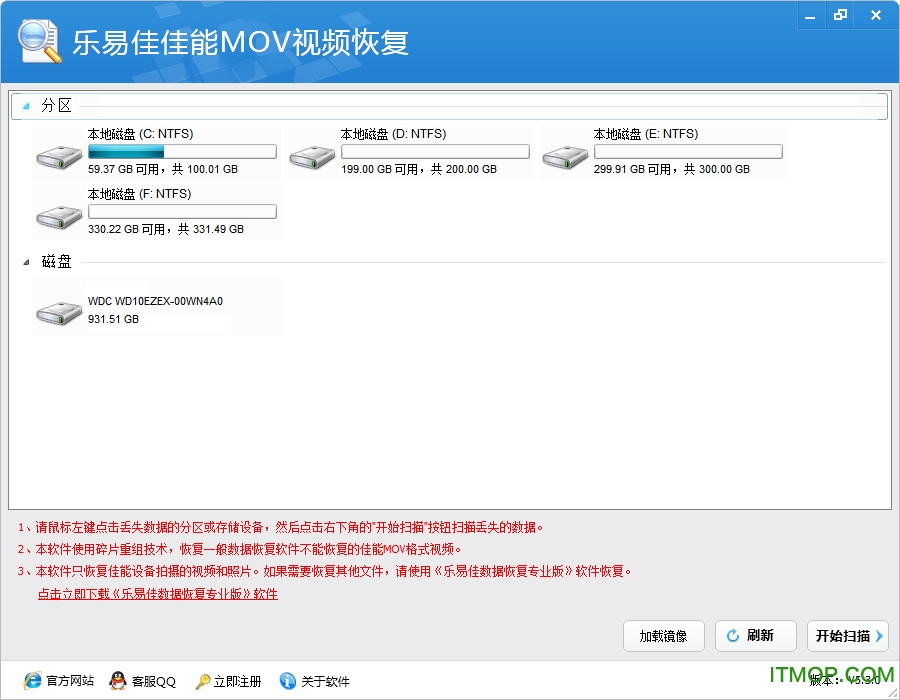Click the 本地磁盘 (D: NTFS) label

click(x=393, y=134)
